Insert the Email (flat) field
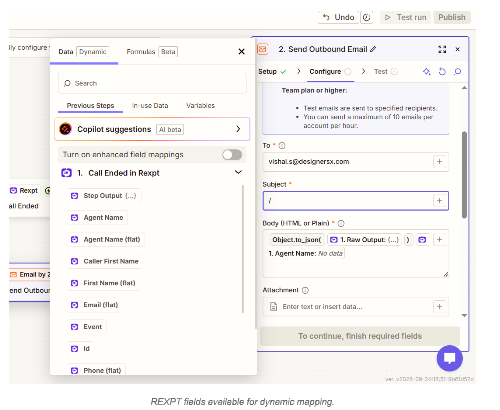 pyautogui.click(x=95, y=305)
